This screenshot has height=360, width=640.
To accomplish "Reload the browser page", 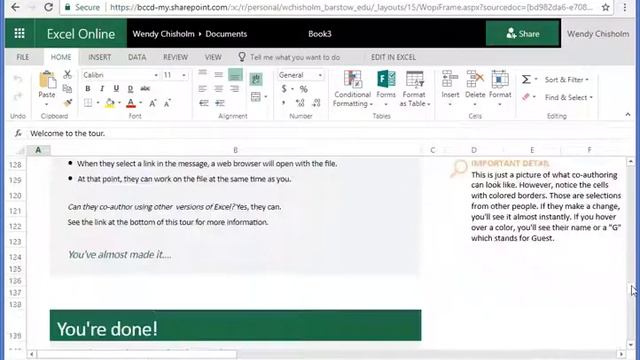I will coord(49,7).
